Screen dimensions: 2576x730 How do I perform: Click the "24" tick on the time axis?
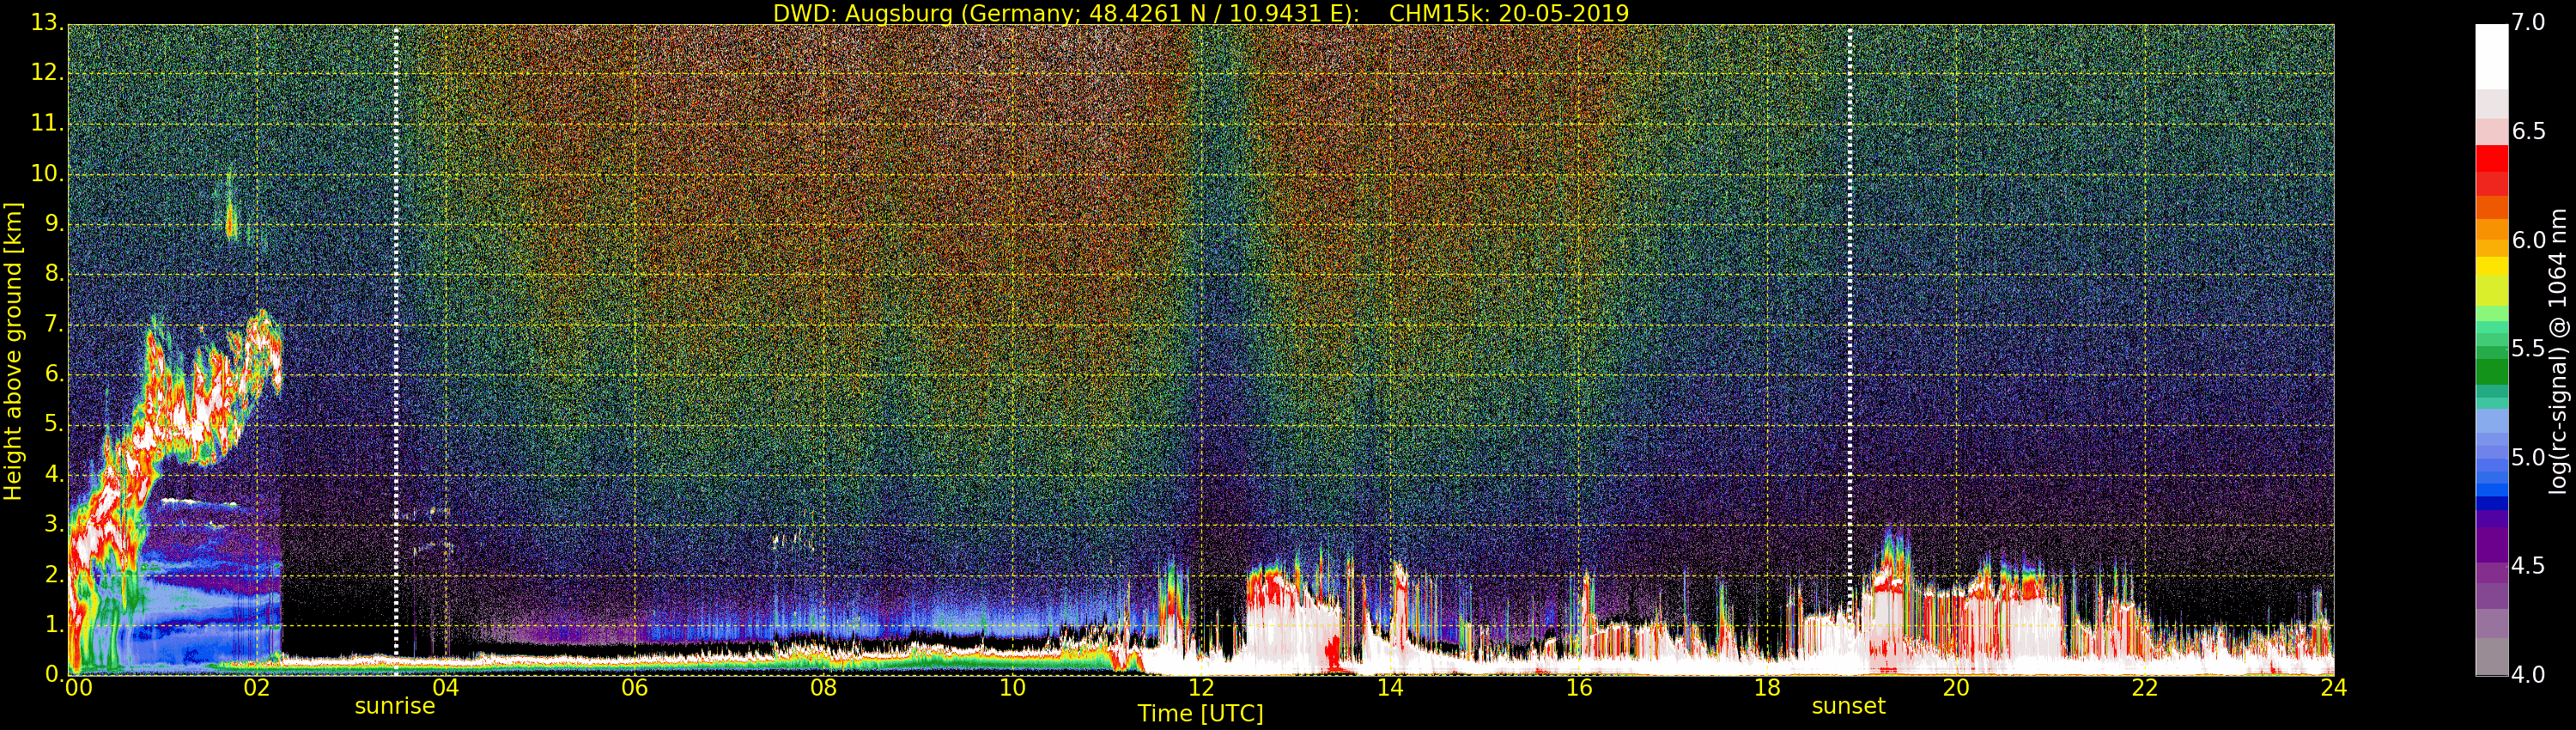pyautogui.click(x=2334, y=687)
